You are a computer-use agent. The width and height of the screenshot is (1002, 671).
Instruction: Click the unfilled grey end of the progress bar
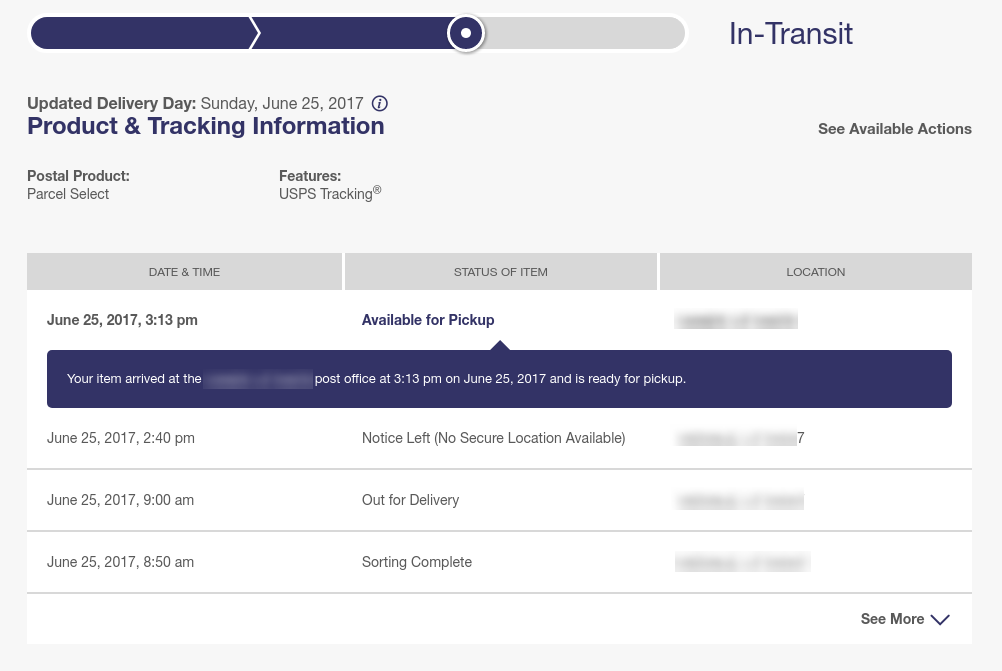coord(584,33)
